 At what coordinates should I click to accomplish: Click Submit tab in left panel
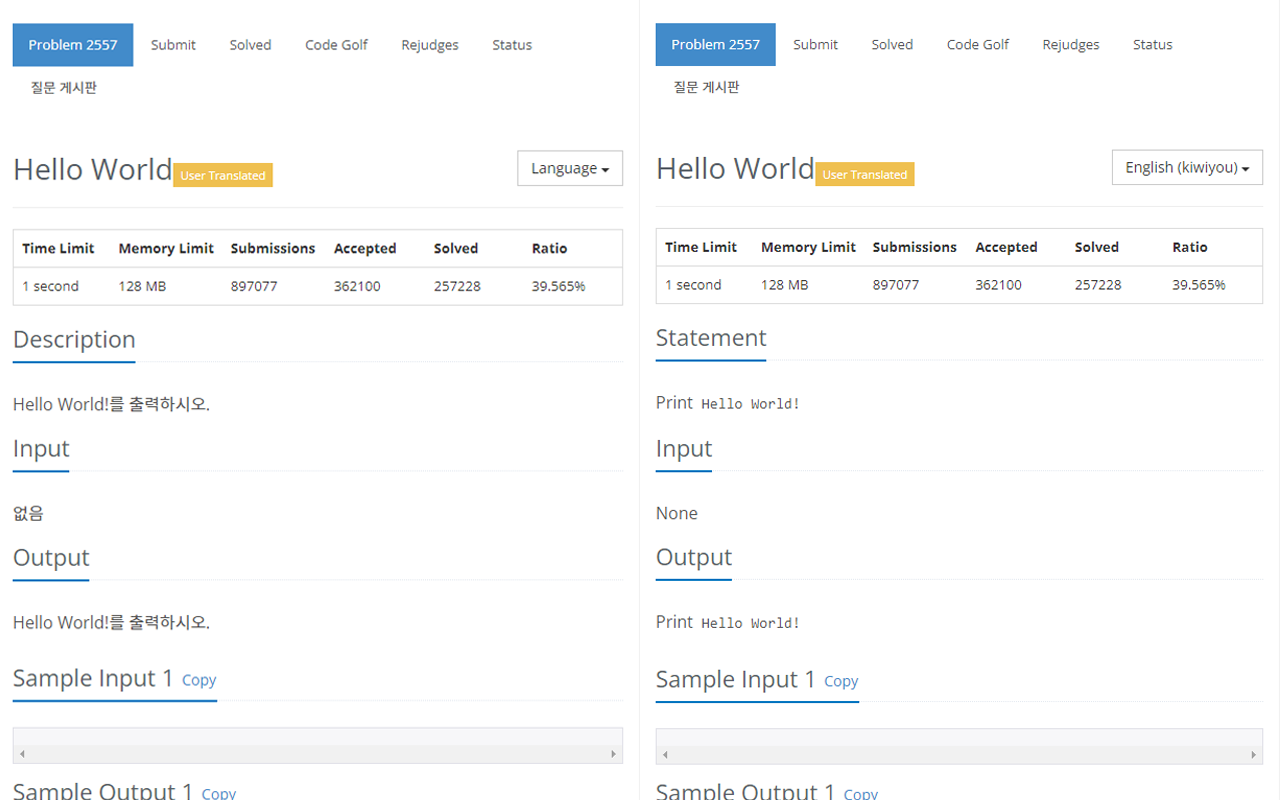click(173, 45)
